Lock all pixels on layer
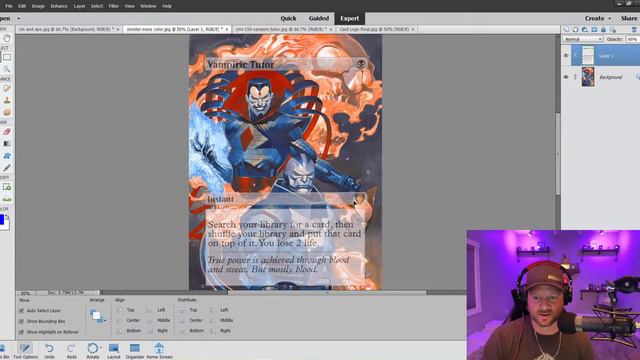The height and width of the screenshot is (360, 640). pyautogui.click(x=604, y=29)
